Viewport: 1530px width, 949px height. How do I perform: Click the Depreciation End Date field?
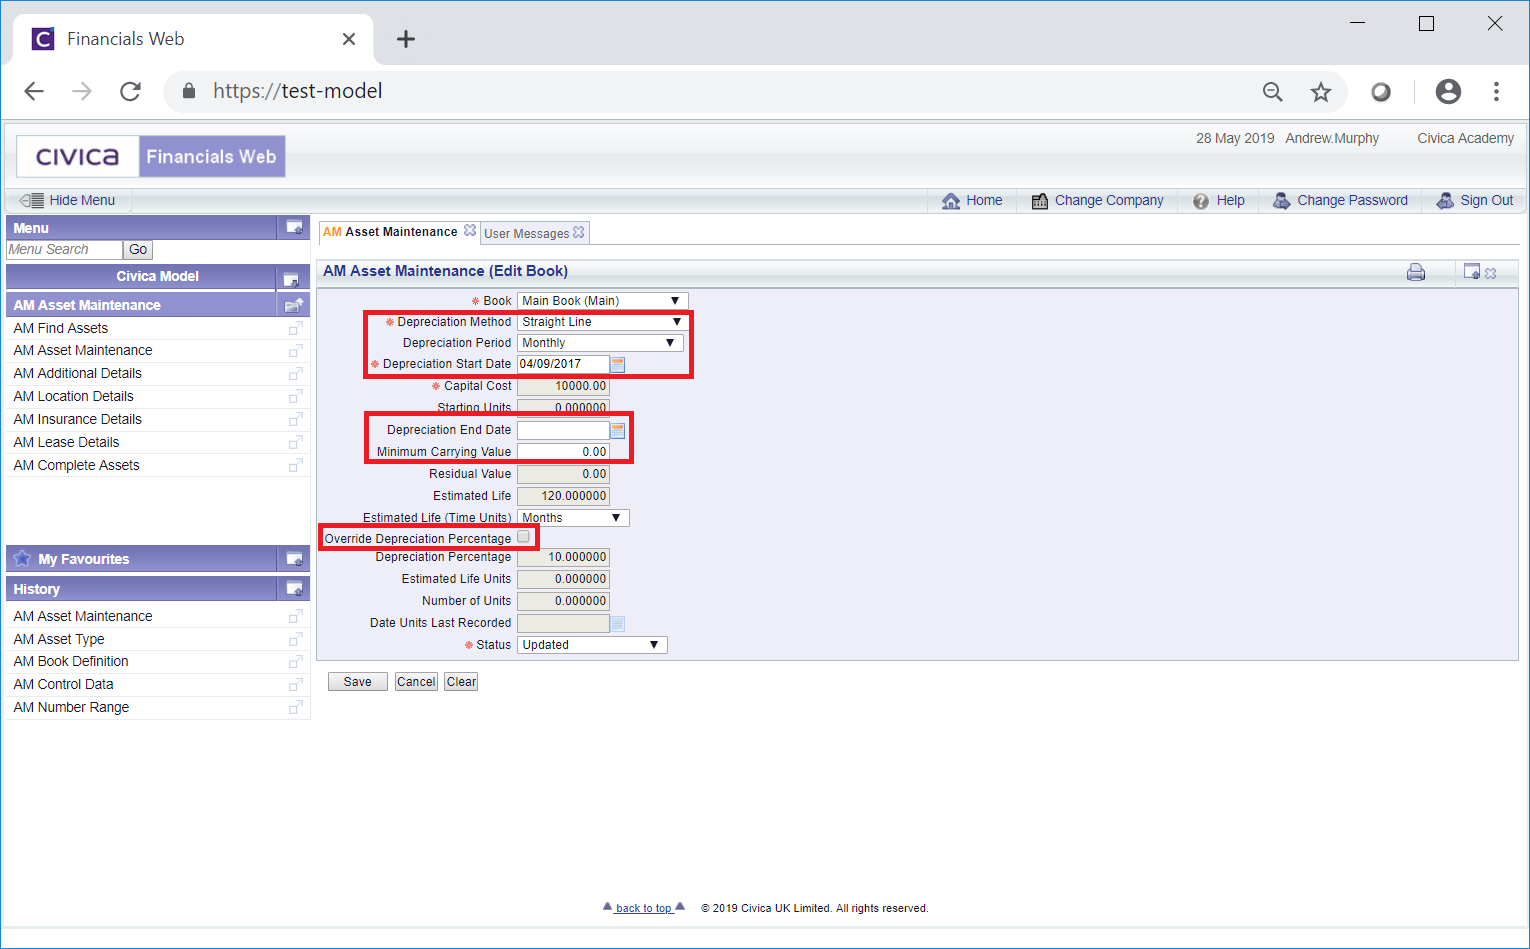[x=563, y=430]
